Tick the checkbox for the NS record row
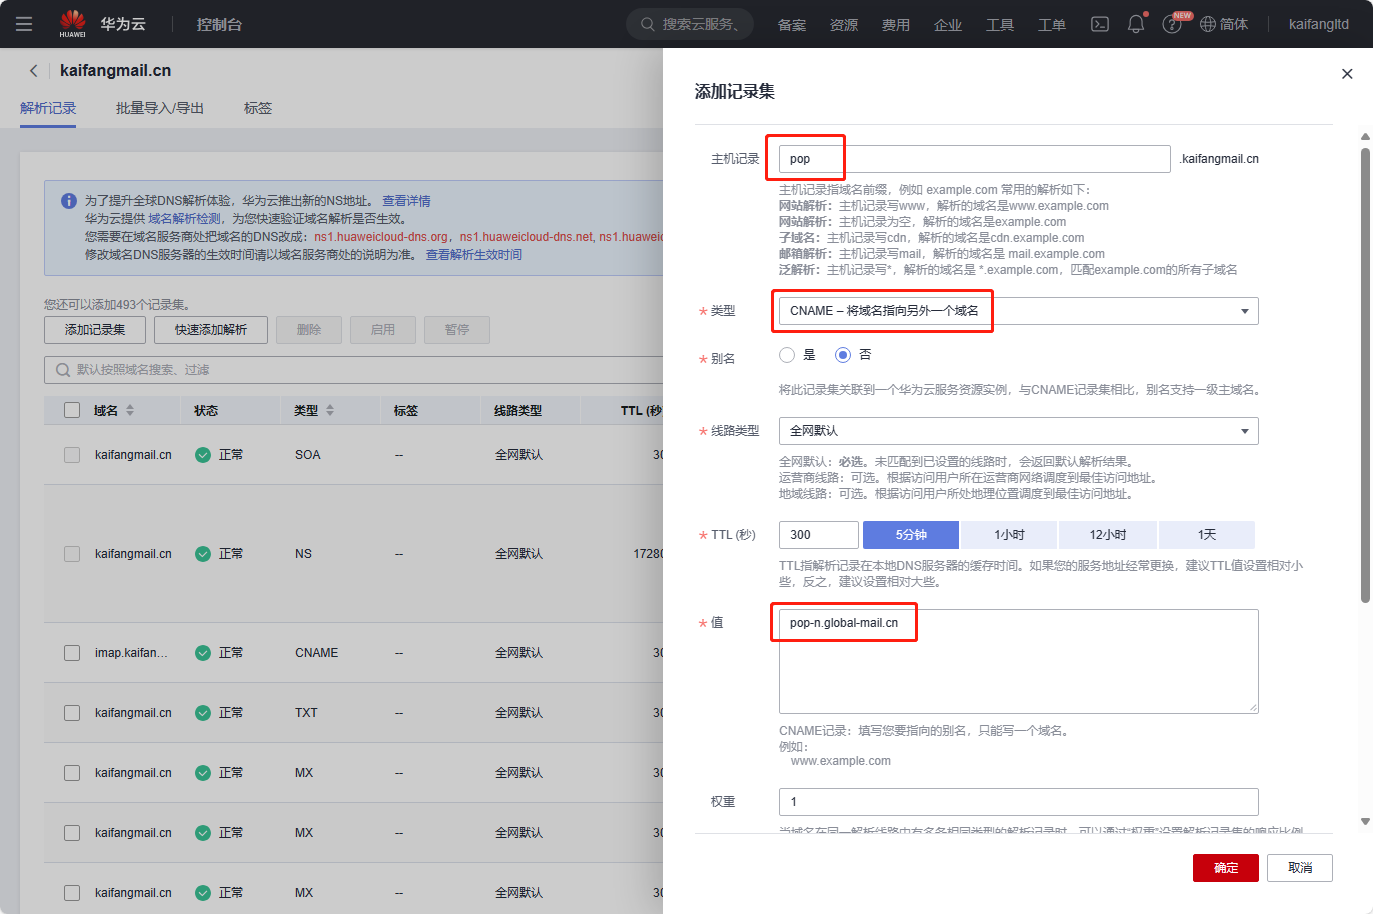The width and height of the screenshot is (1373, 914). click(x=72, y=554)
